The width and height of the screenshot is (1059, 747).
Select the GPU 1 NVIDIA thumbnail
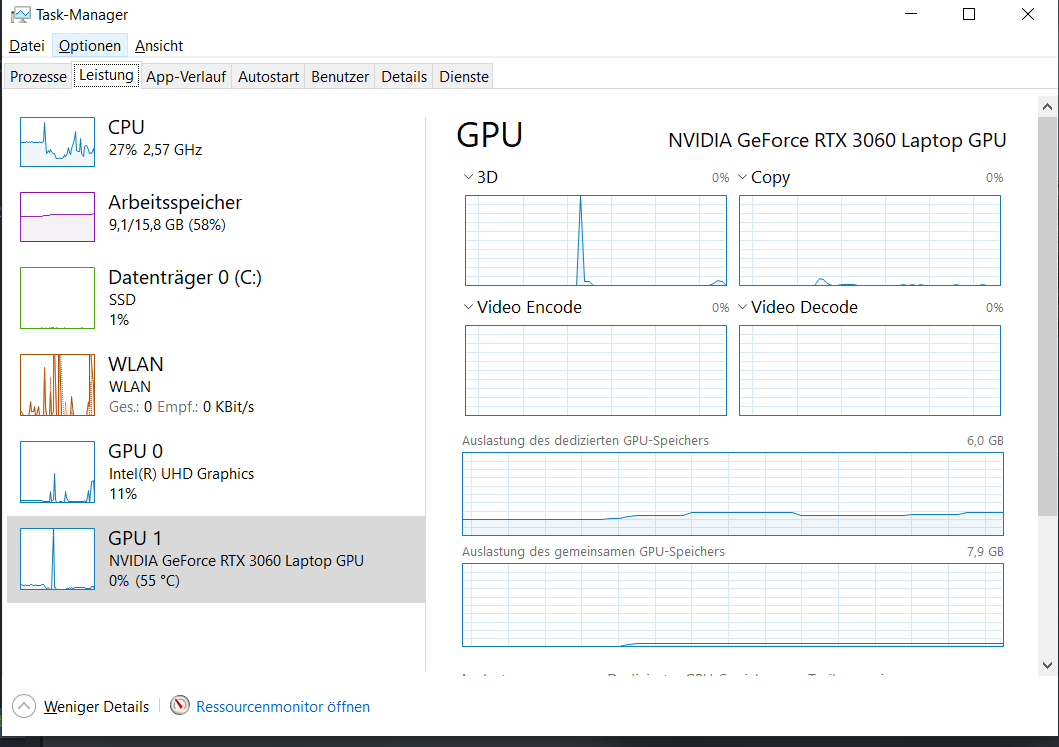coord(57,559)
